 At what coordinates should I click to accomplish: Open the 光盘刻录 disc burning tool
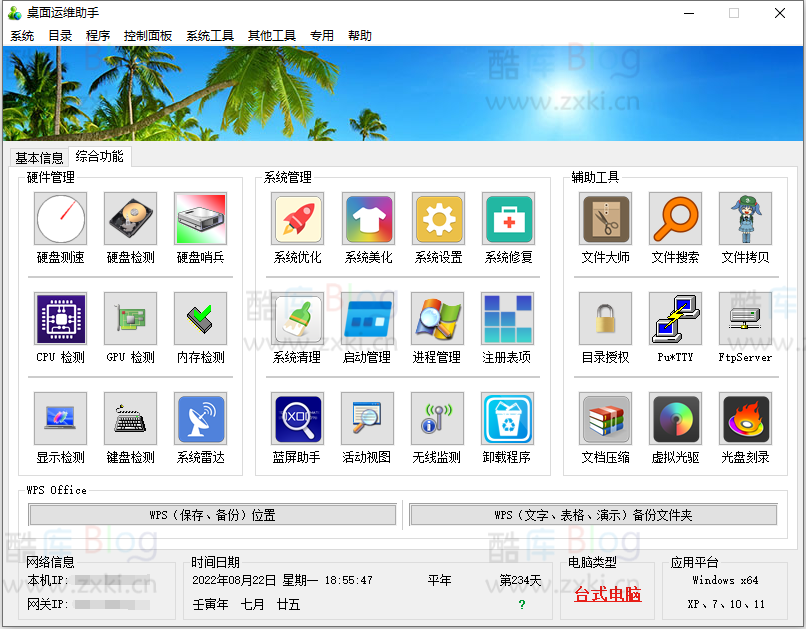point(745,426)
